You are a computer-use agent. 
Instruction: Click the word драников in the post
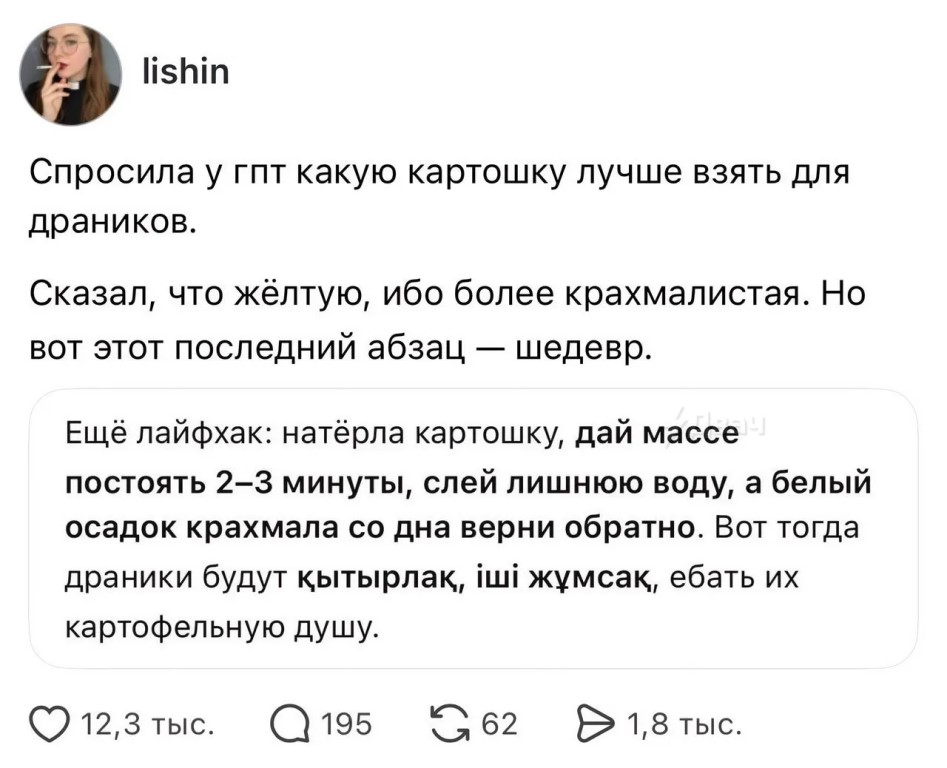[x=112, y=223]
